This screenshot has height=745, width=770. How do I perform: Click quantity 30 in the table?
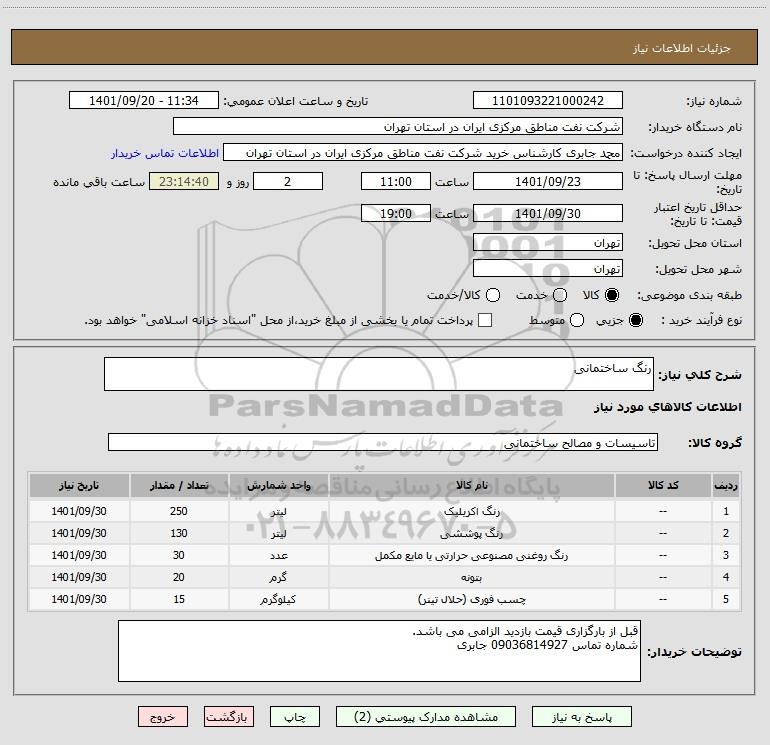click(179, 555)
